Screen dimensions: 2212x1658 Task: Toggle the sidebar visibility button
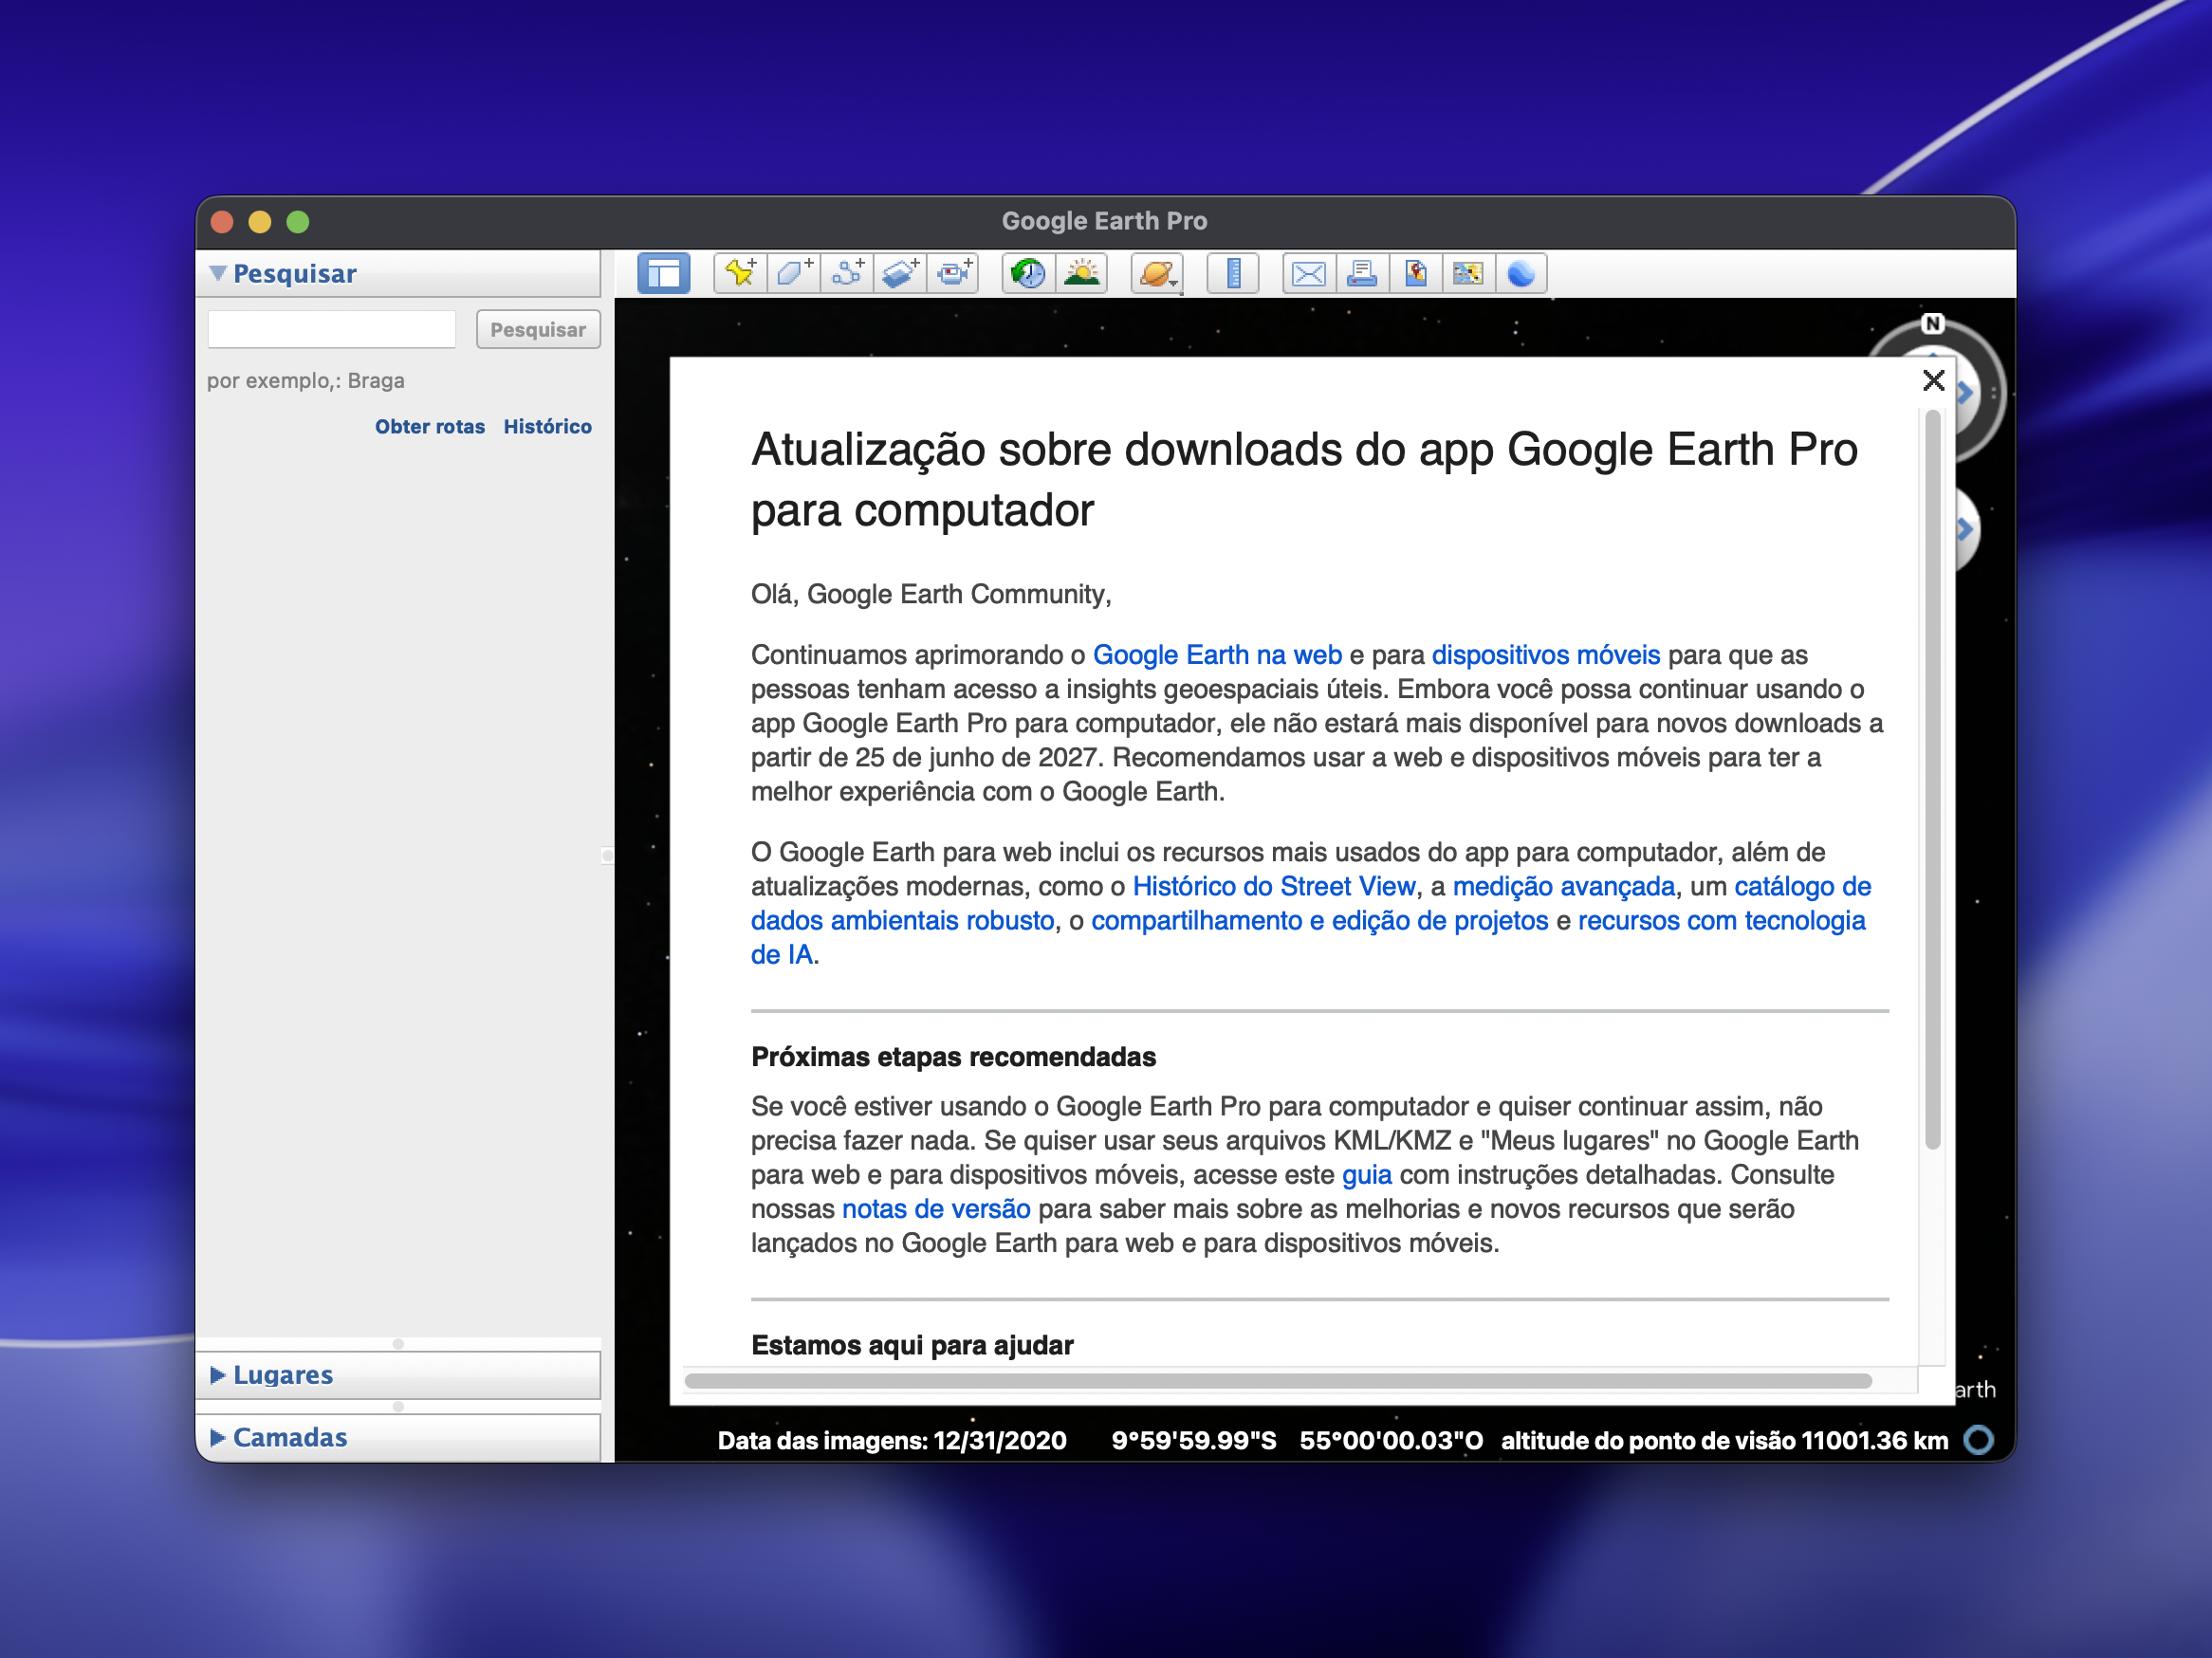pyautogui.click(x=663, y=273)
